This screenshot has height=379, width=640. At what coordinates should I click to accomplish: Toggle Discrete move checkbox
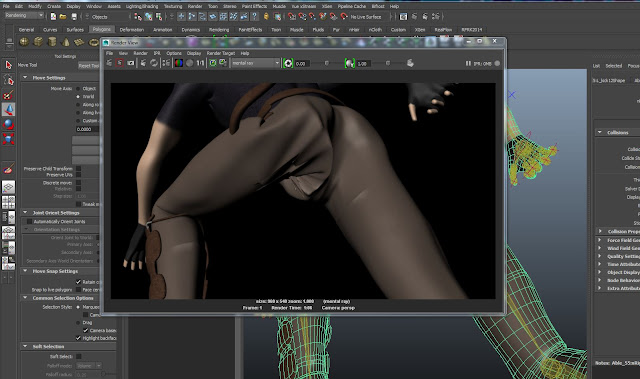click(78, 183)
